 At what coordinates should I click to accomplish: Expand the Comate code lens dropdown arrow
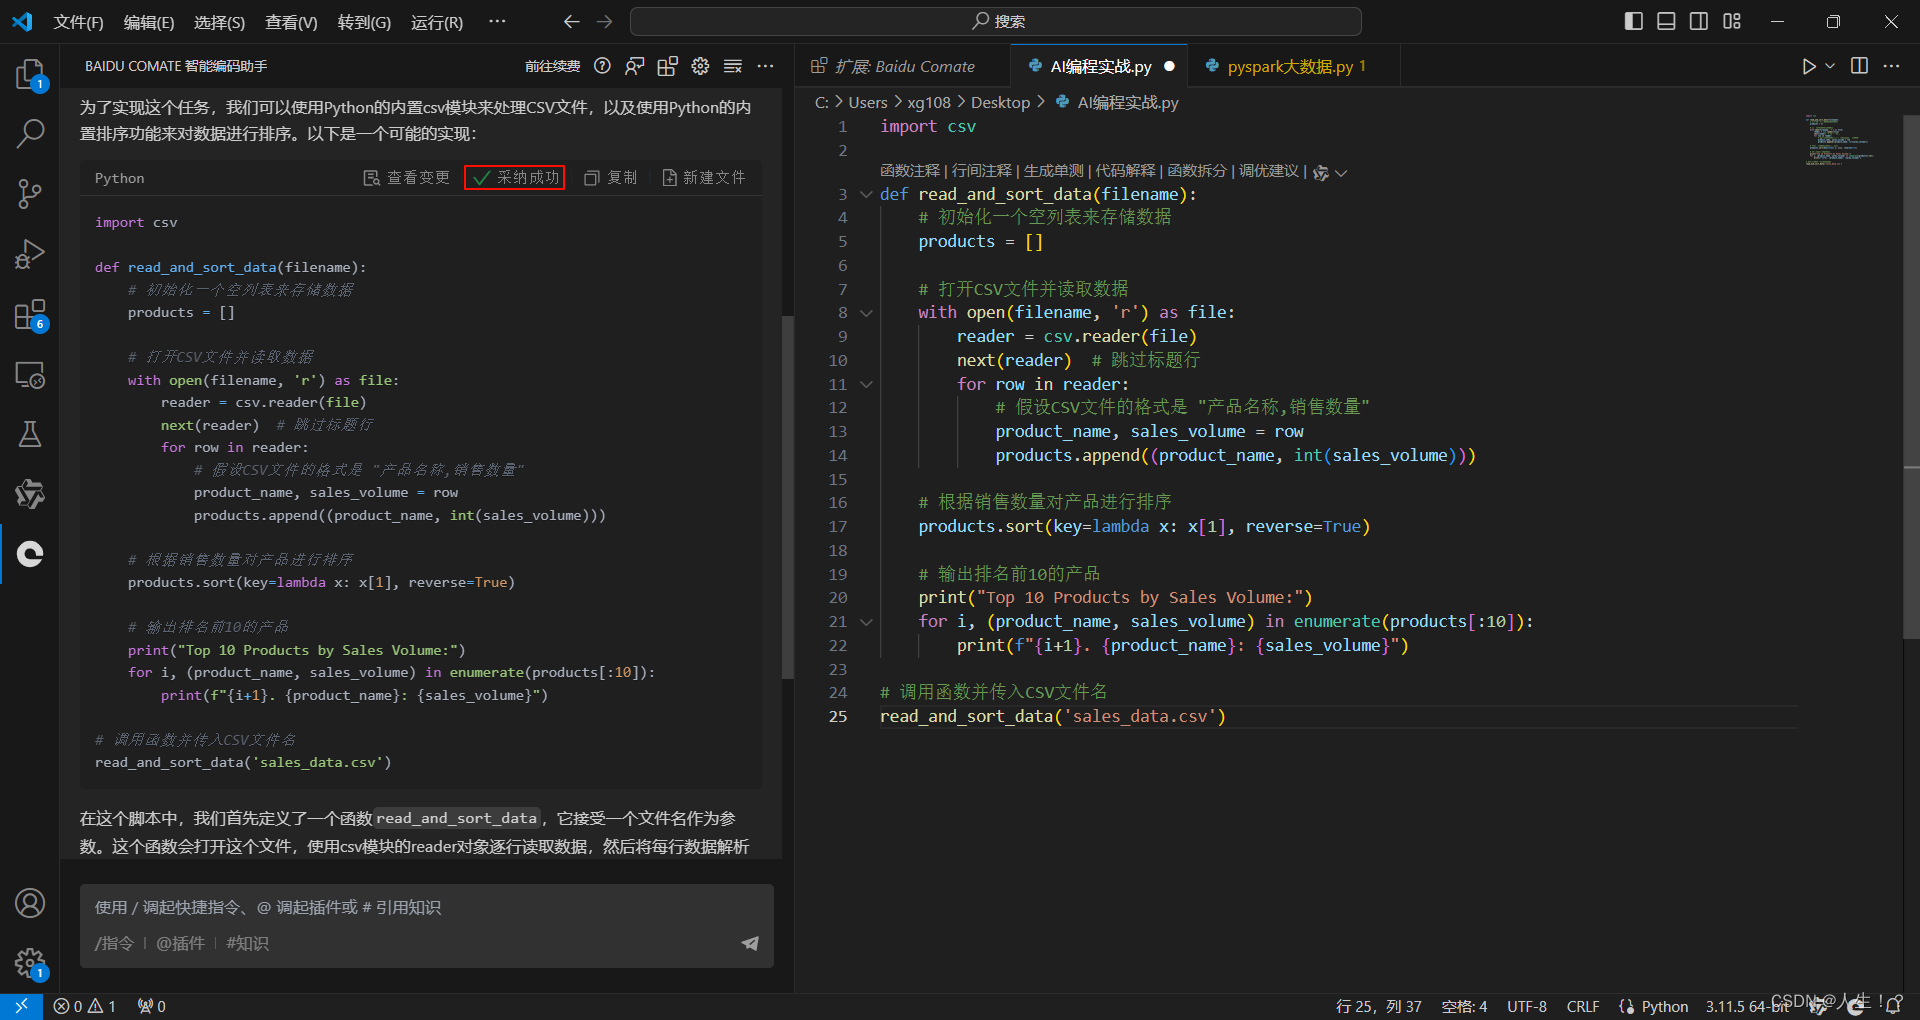pos(1341,173)
